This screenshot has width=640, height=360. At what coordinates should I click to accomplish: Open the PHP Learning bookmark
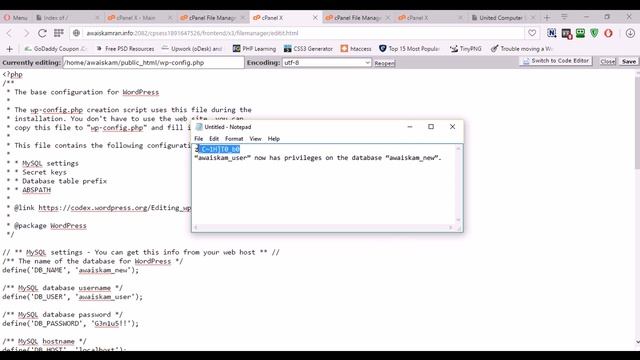pos(254,49)
